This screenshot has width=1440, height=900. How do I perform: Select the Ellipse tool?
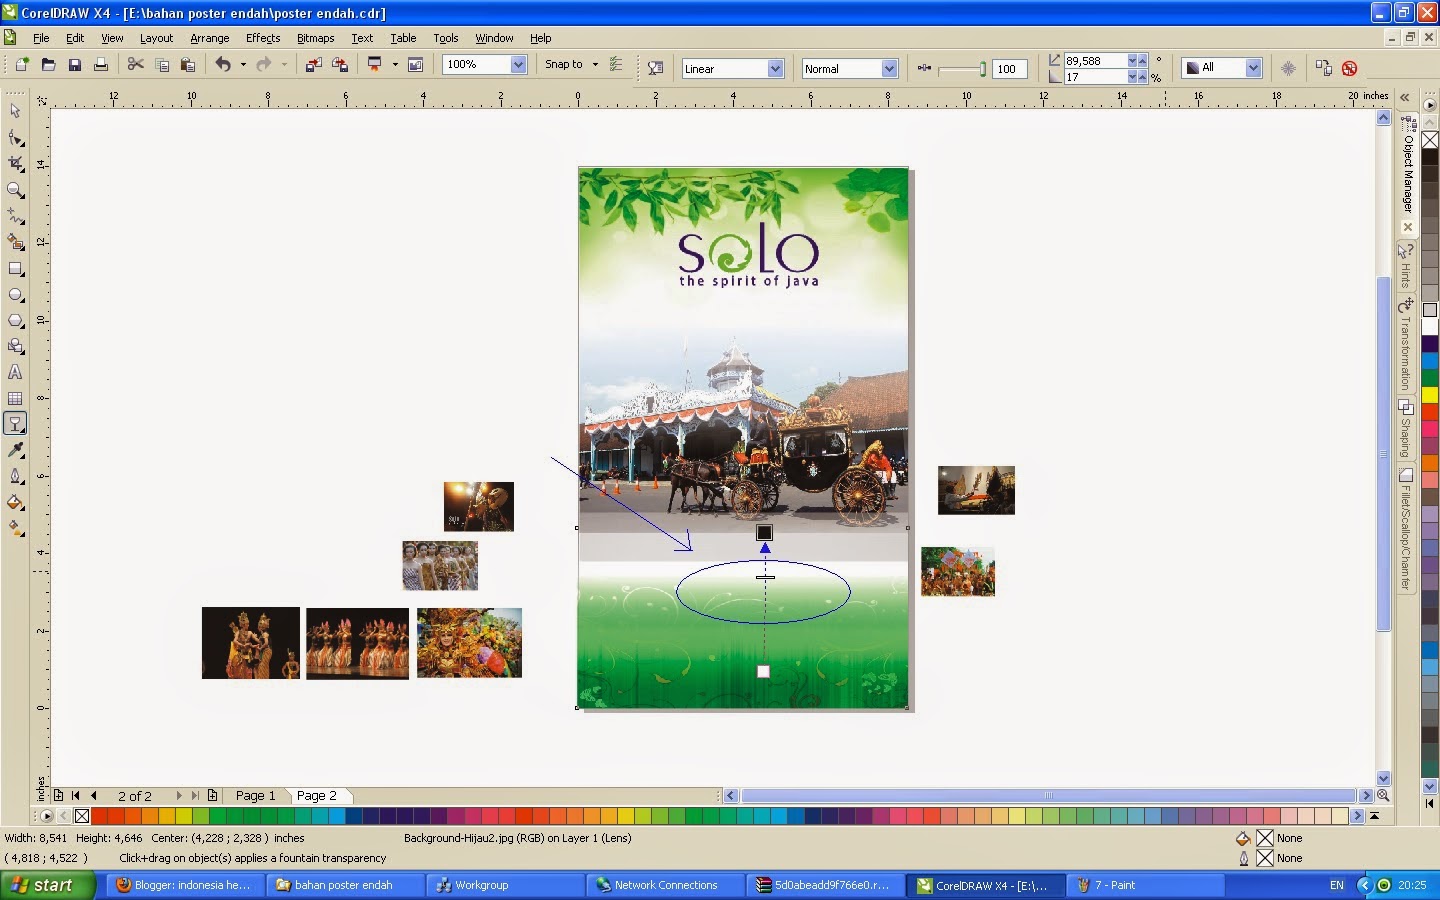(x=15, y=294)
